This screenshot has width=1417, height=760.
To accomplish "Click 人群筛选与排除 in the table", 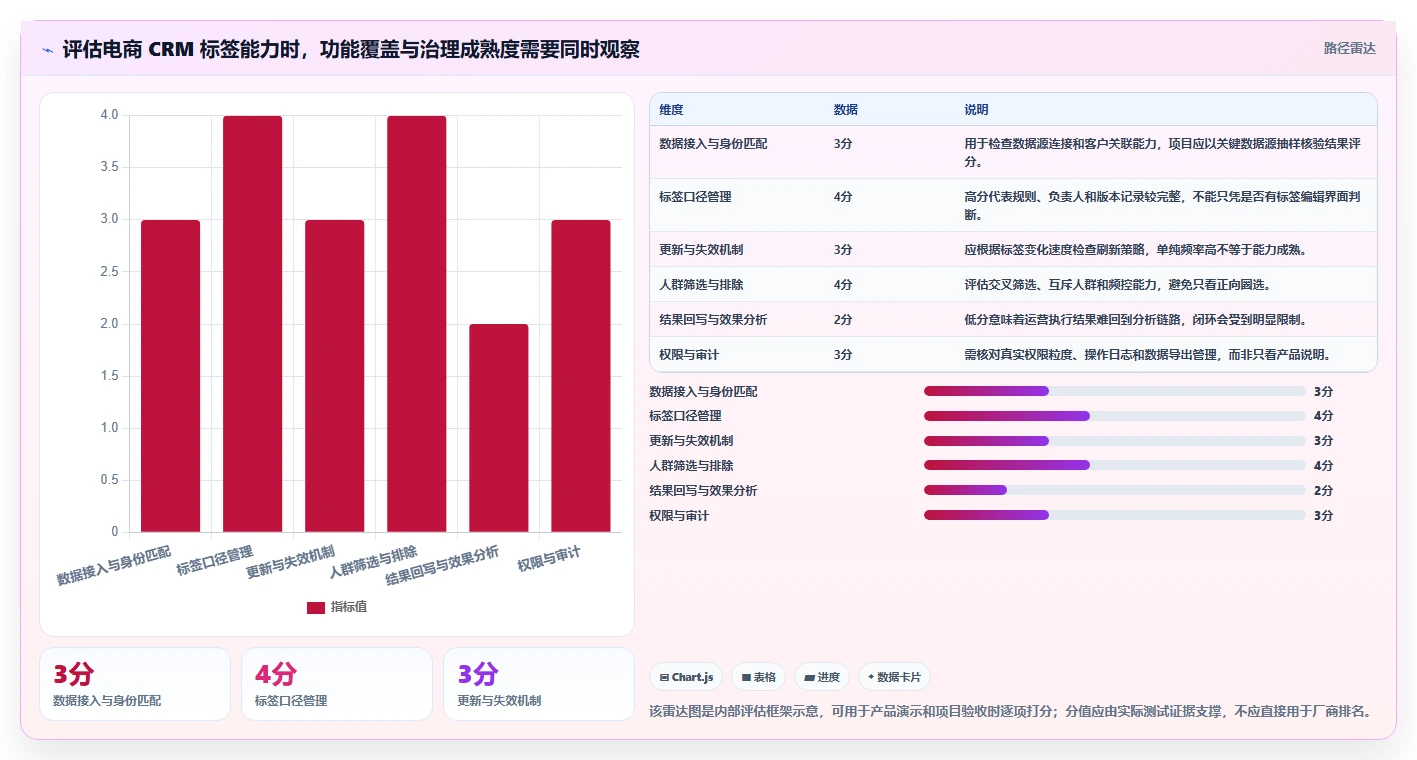I will [701, 284].
